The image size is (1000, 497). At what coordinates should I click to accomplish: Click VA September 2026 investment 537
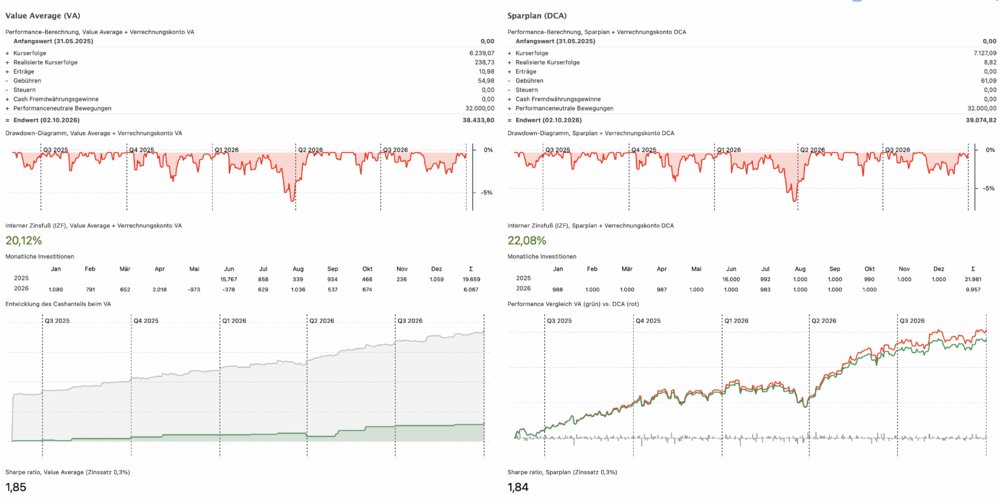coord(332,289)
